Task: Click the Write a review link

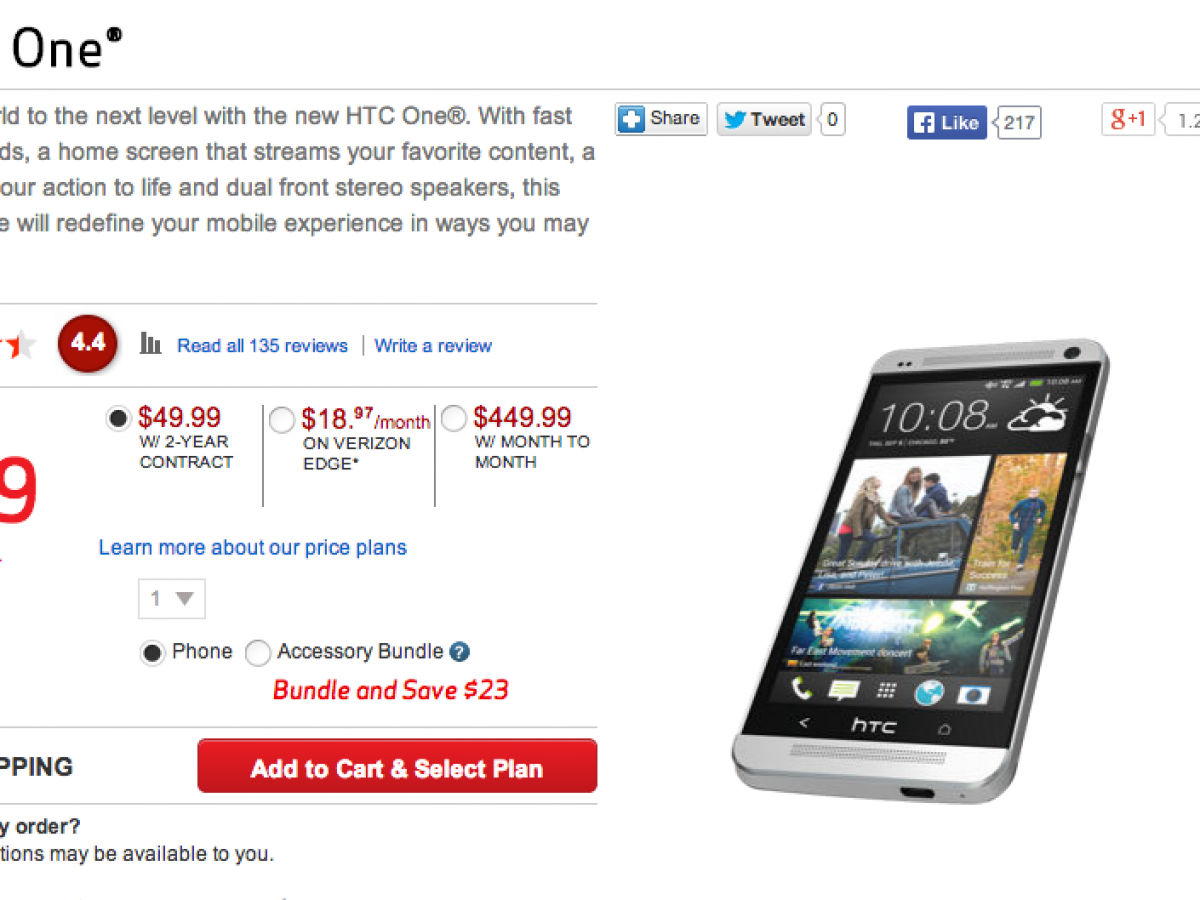Action: [433, 346]
